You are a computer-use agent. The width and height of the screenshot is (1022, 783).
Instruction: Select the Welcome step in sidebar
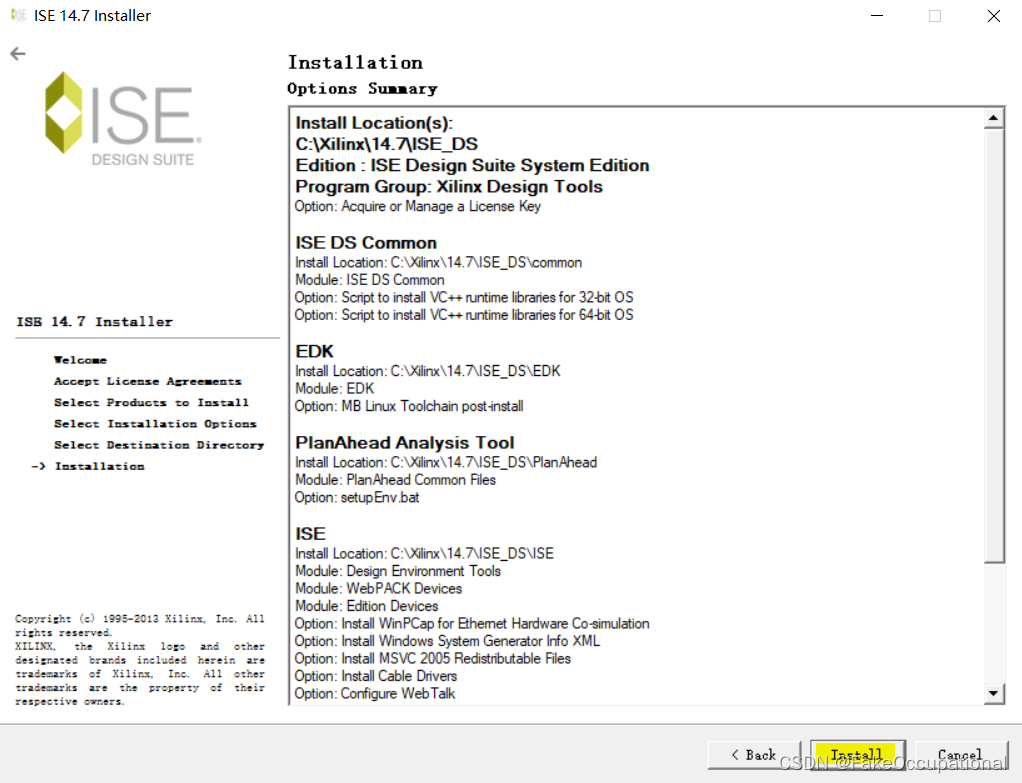[80, 359]
